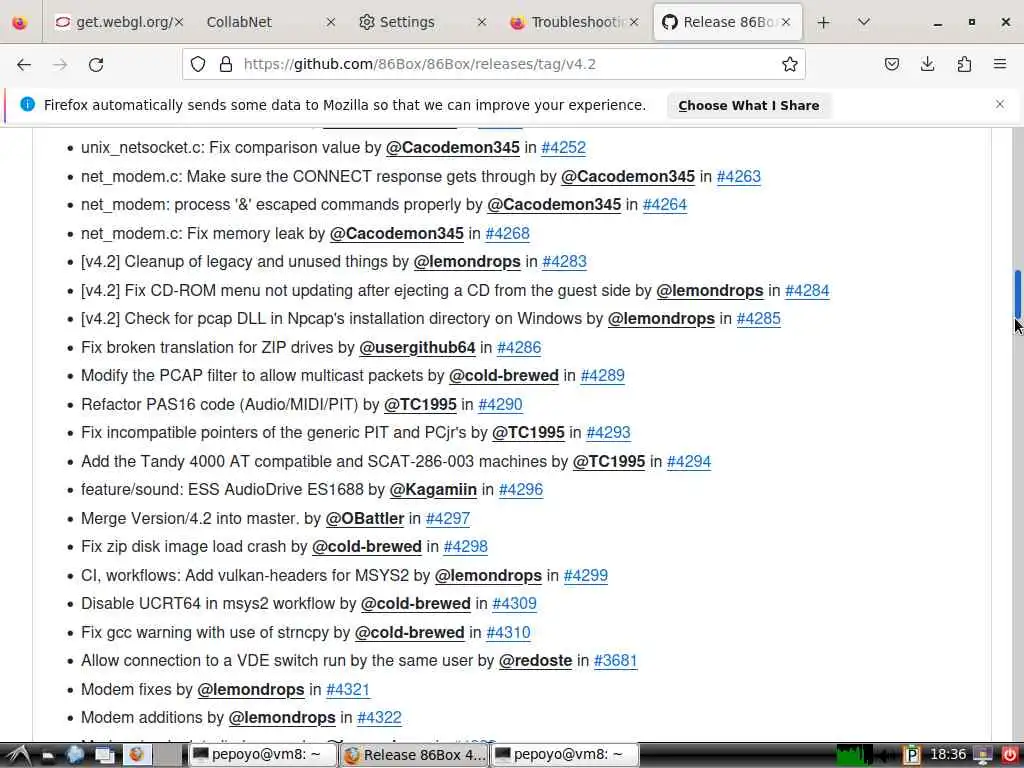Select Release 86Box window in taskbar
The width and height of the screenshot is (1024, 768).
pyautogui.click(x=414, y=754)
